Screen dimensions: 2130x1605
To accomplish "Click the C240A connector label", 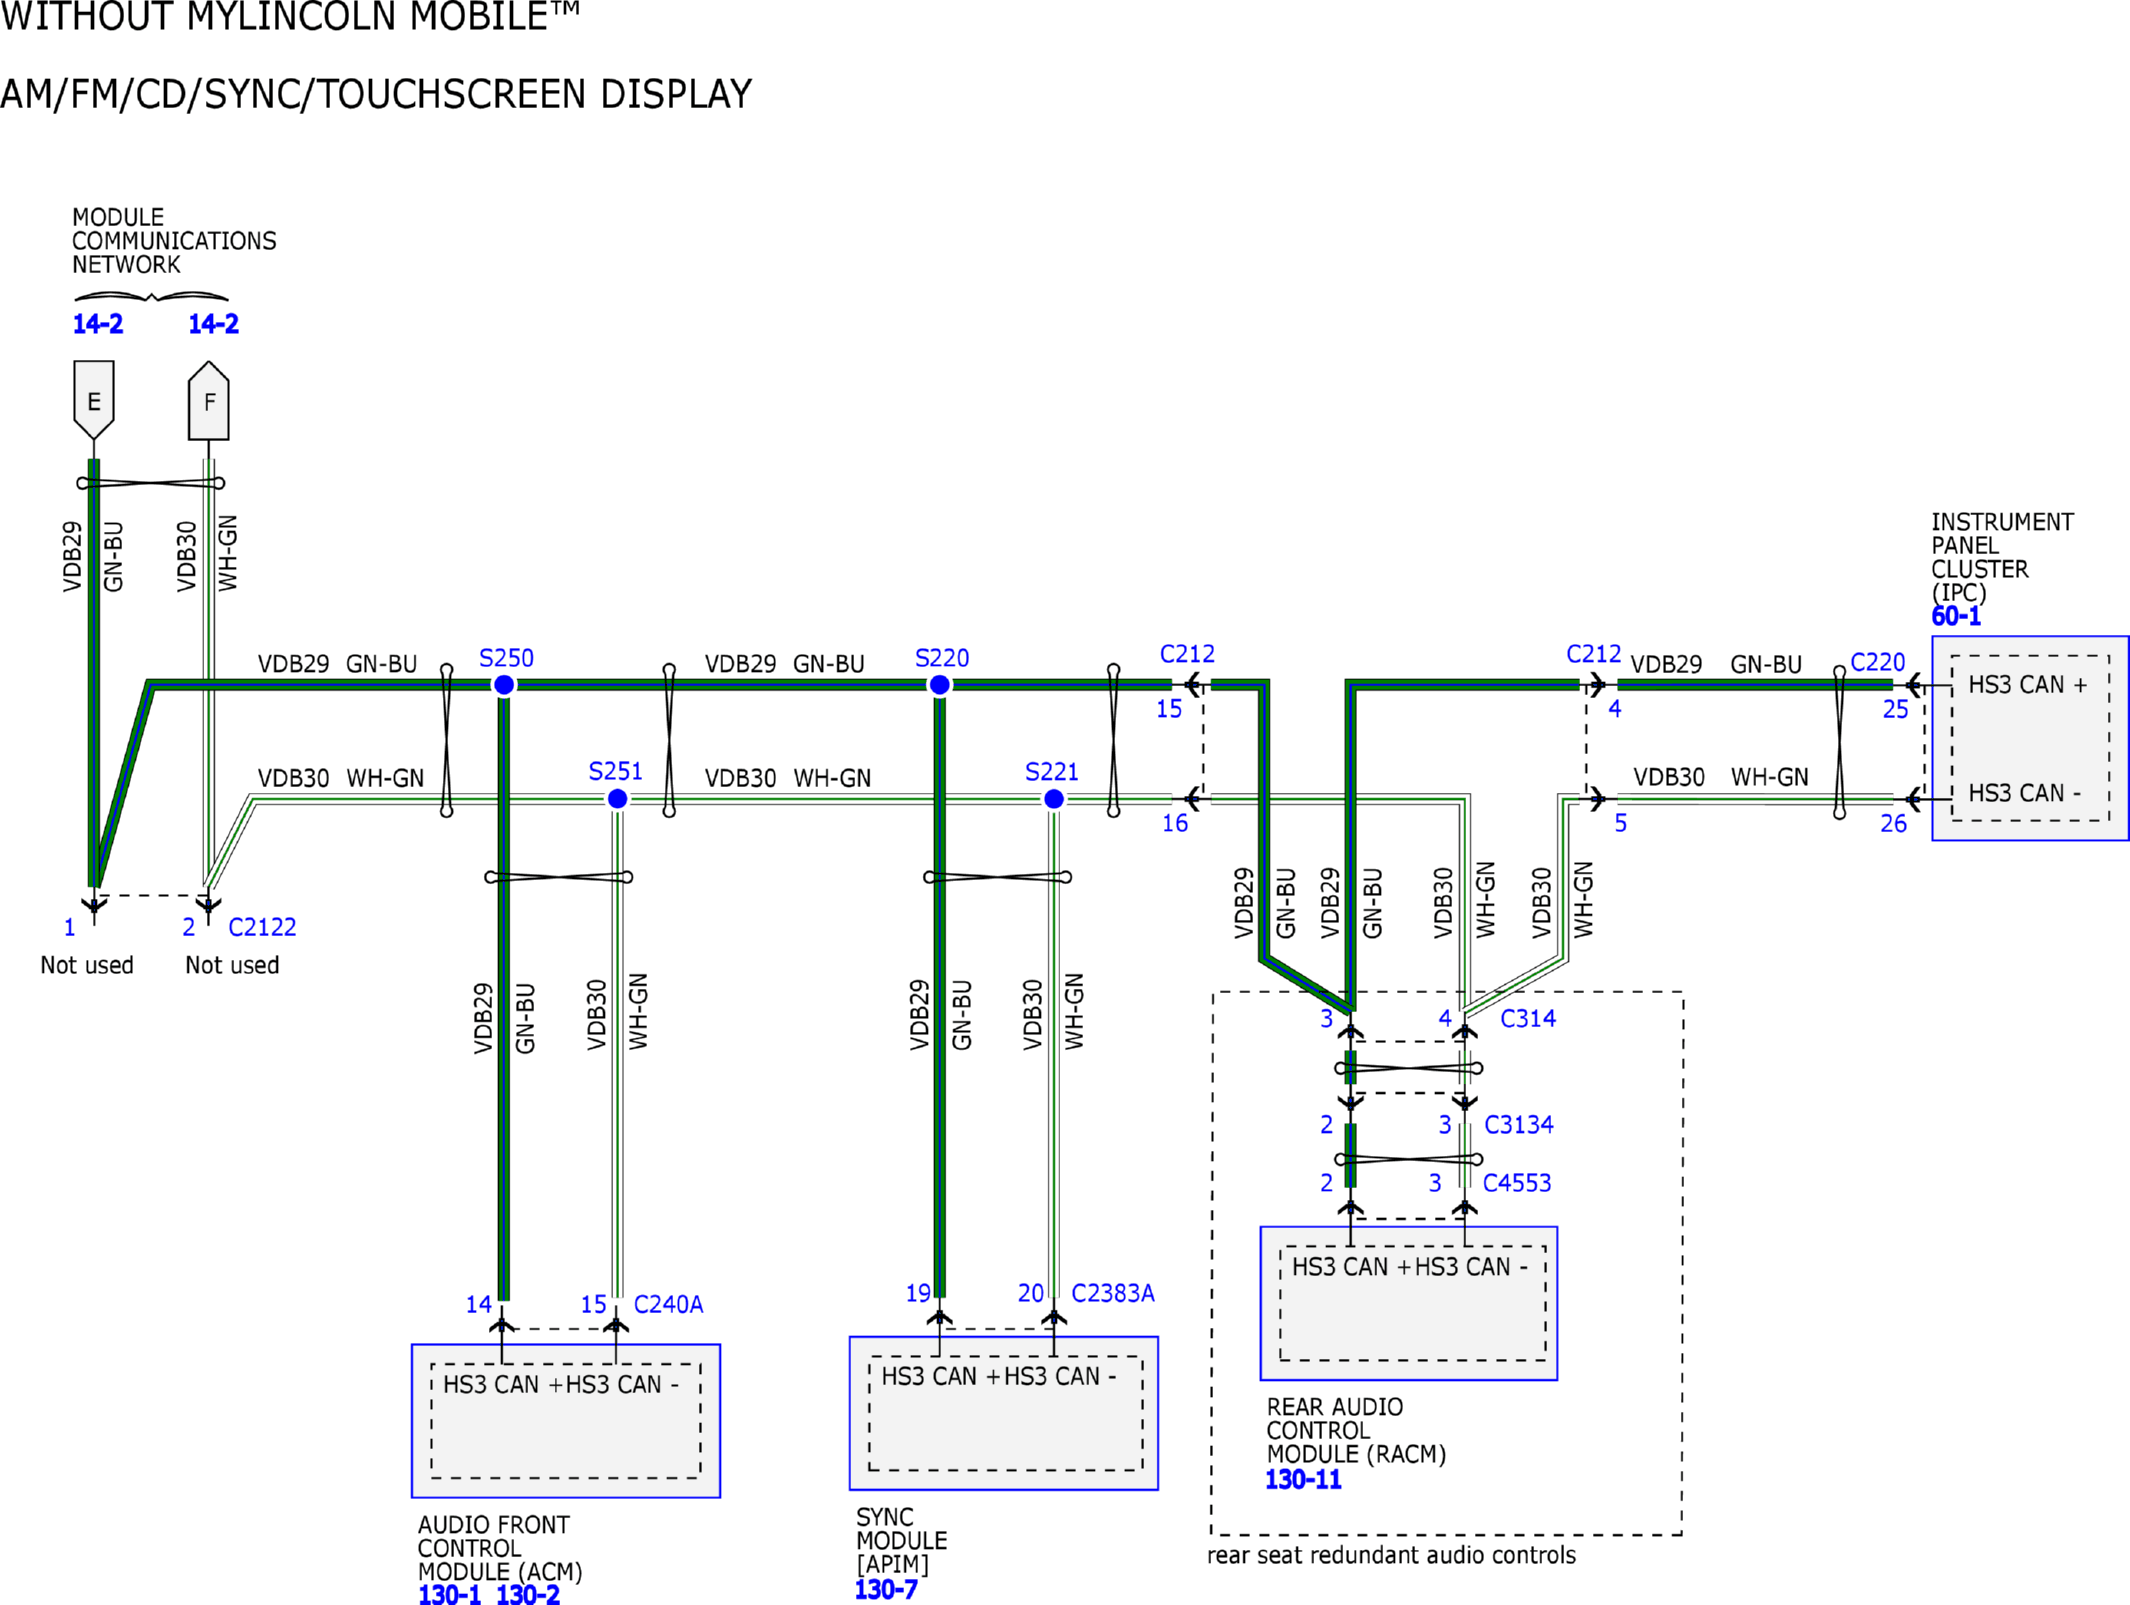I will tap(668, 1304).
